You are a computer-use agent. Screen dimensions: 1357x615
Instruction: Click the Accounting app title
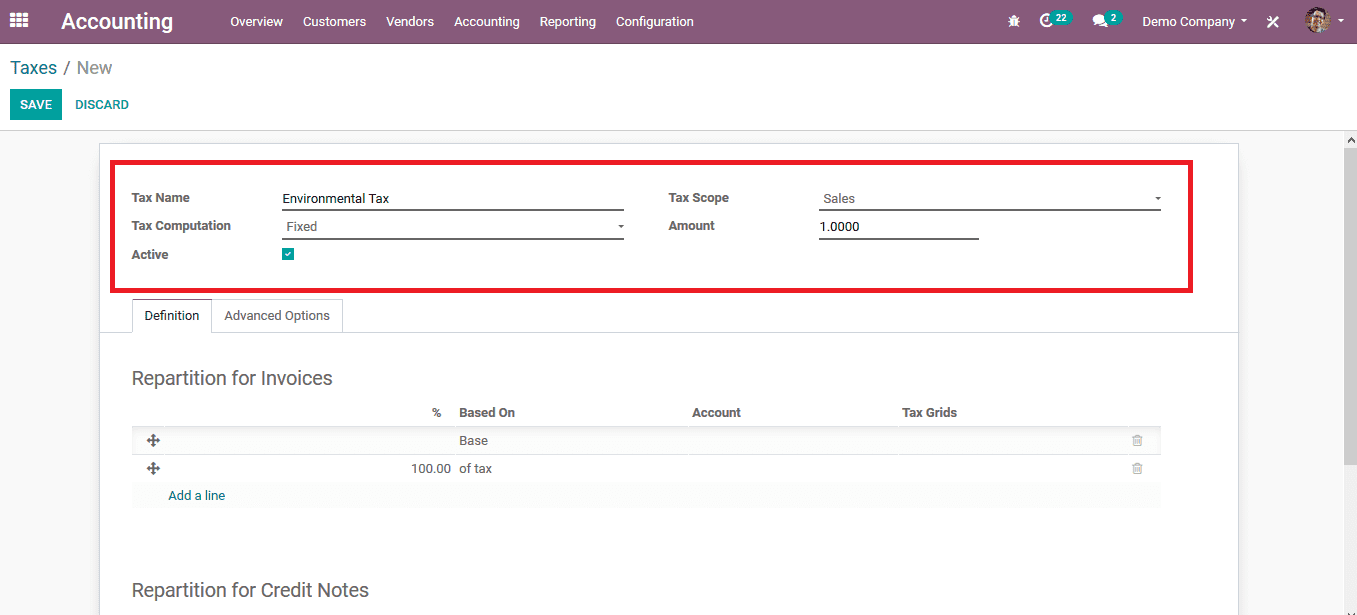(x=117, y=21)
